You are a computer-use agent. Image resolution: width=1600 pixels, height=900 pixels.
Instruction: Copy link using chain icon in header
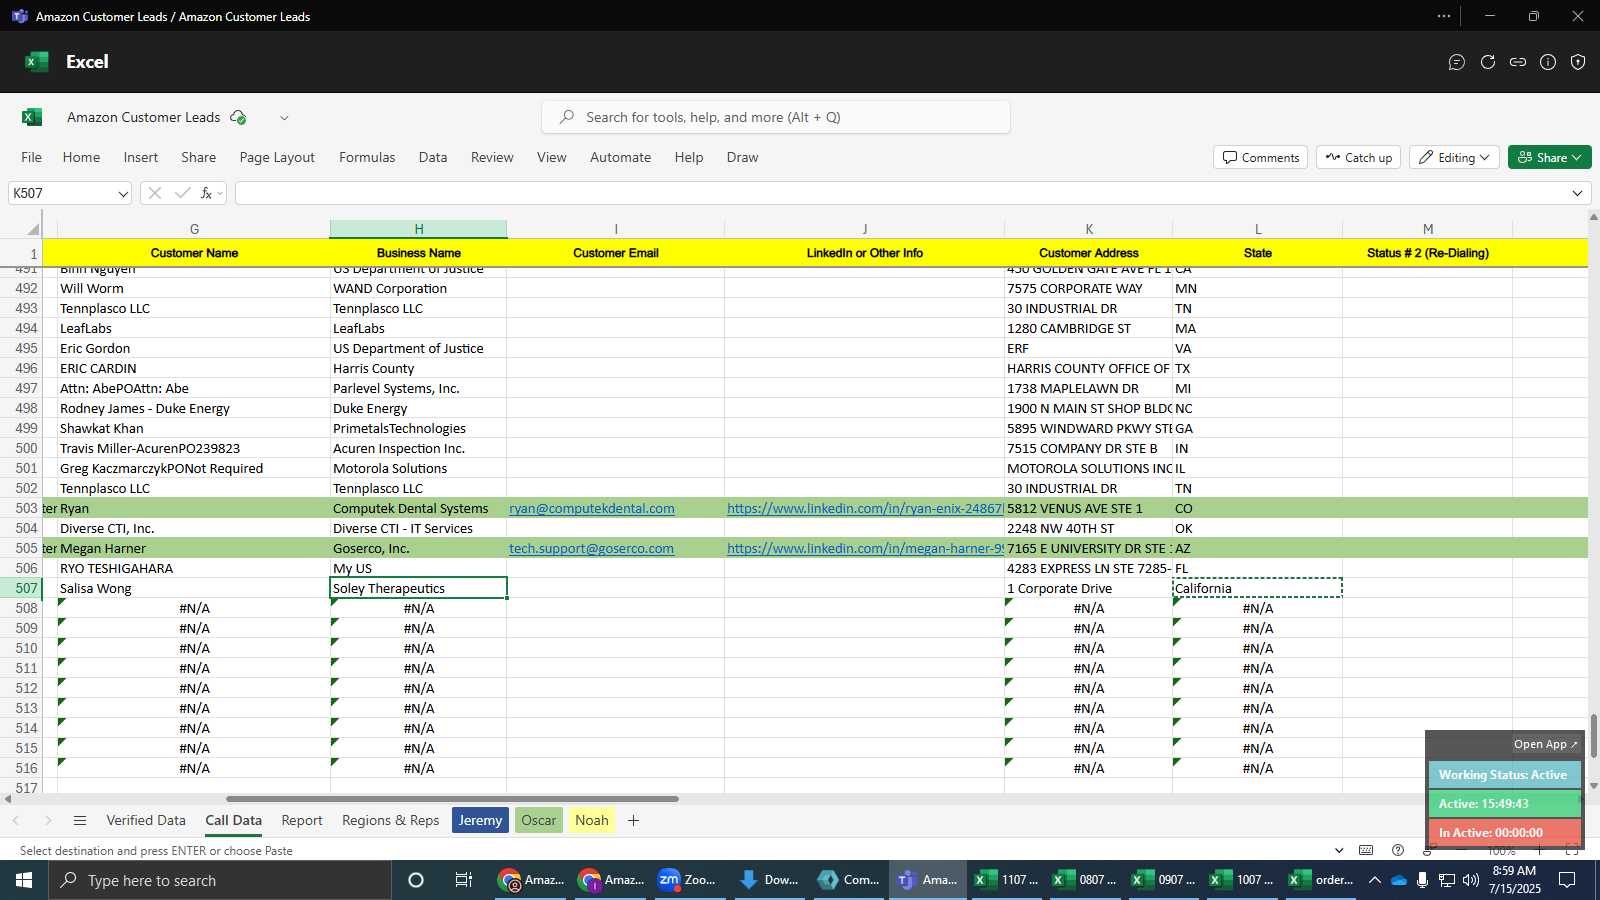[x=1518, y=62]
